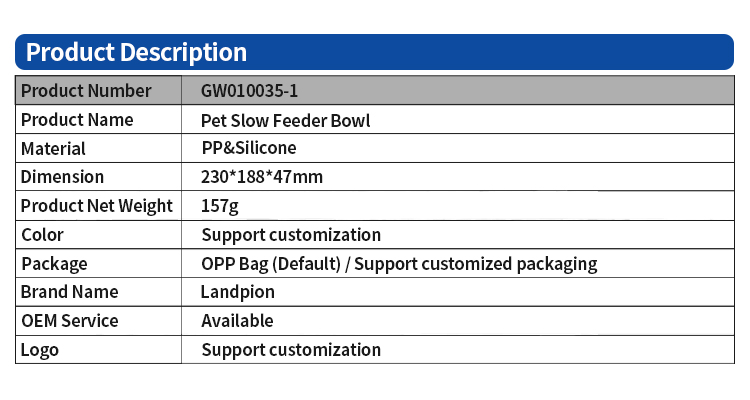Select the Product Number label cell
750x400 pixels.
(x=86, y=91)
